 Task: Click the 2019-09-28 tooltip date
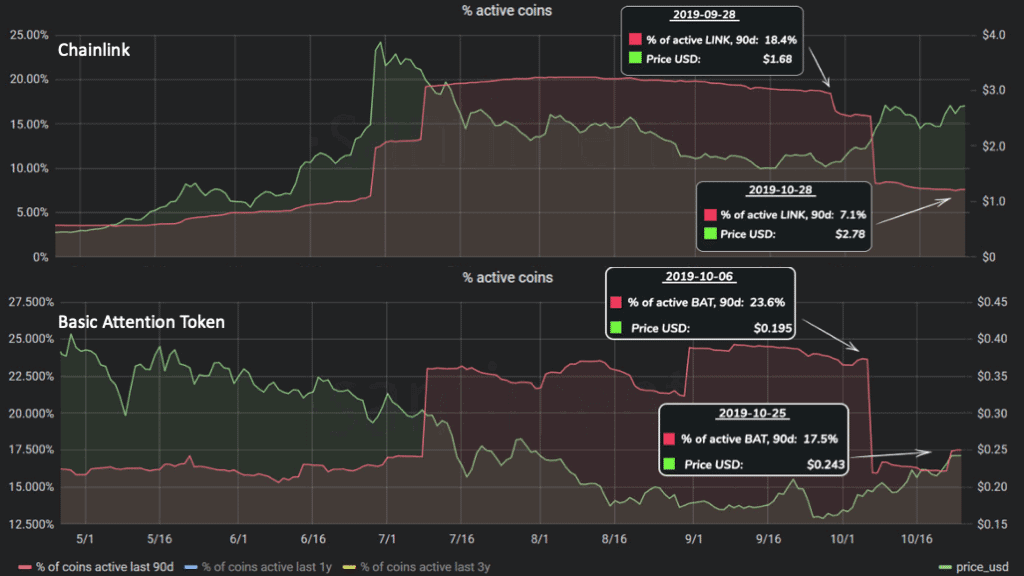pos(703,15)
